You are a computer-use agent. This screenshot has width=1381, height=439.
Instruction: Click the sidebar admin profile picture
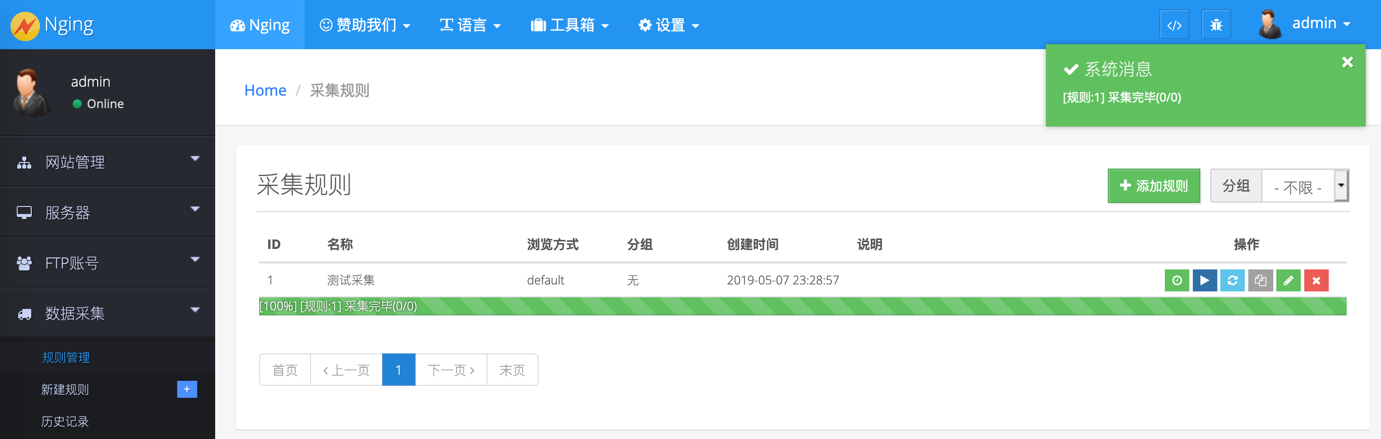[x=33, y=92]
